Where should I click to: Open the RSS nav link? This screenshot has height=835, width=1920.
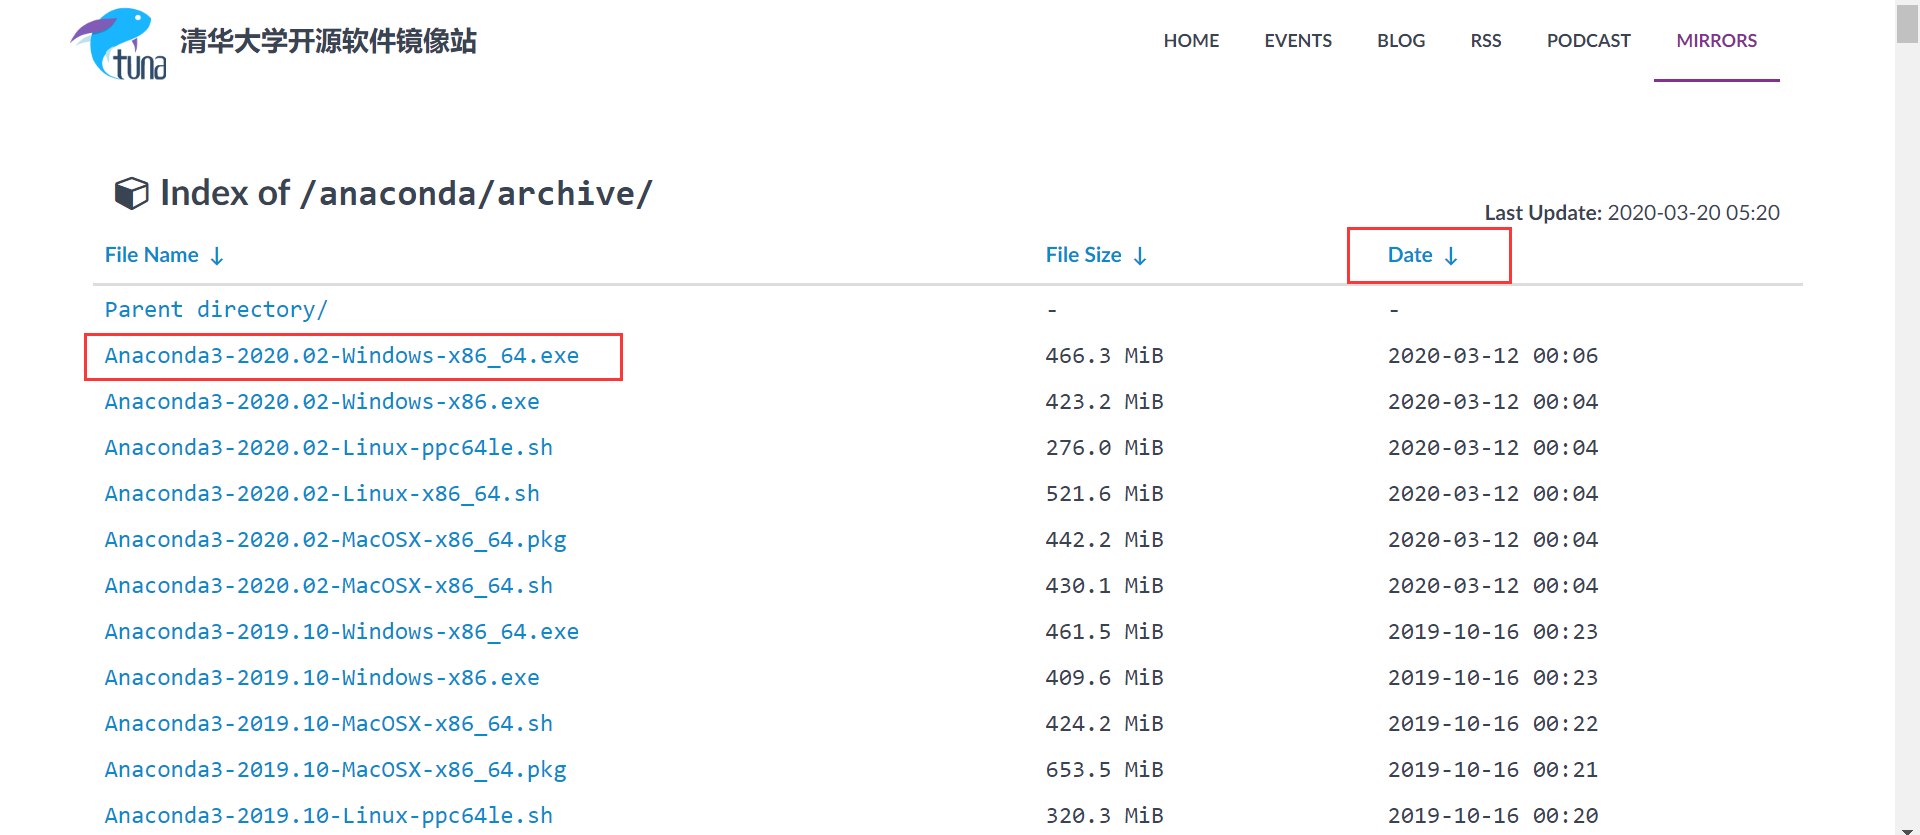tap(1486, 41)
